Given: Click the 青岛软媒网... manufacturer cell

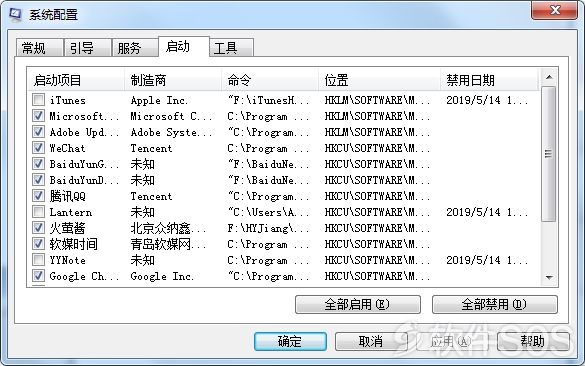Looking at the screenshot, I should pyautogui.click(x=168, y=244).
